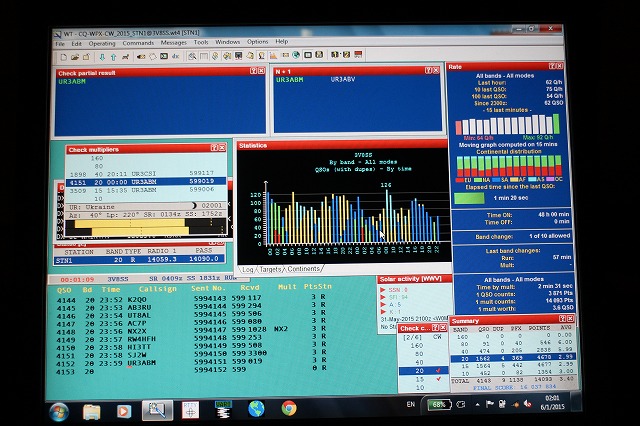
Task: Click the 'dx' toolbar icon
Action: tap(176, 56)
